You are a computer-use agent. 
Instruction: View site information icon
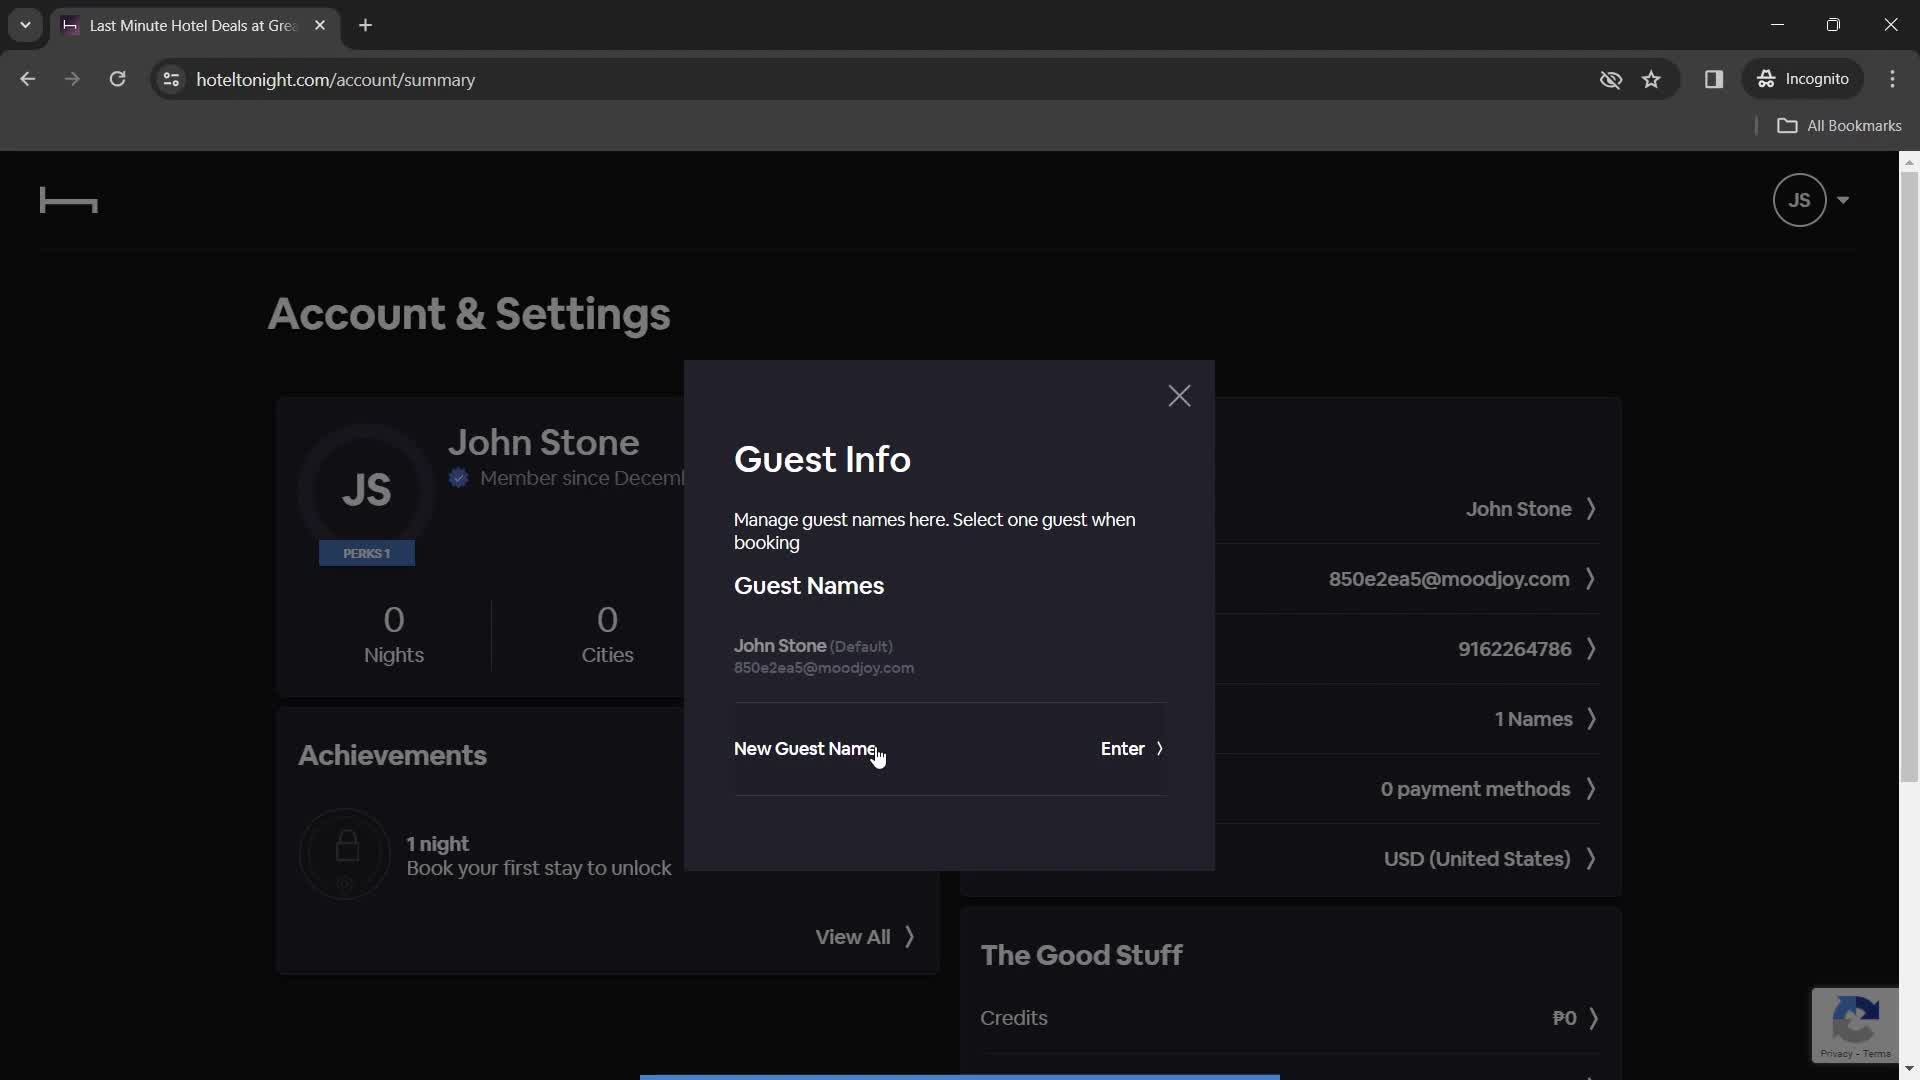(x=171, y=79)
